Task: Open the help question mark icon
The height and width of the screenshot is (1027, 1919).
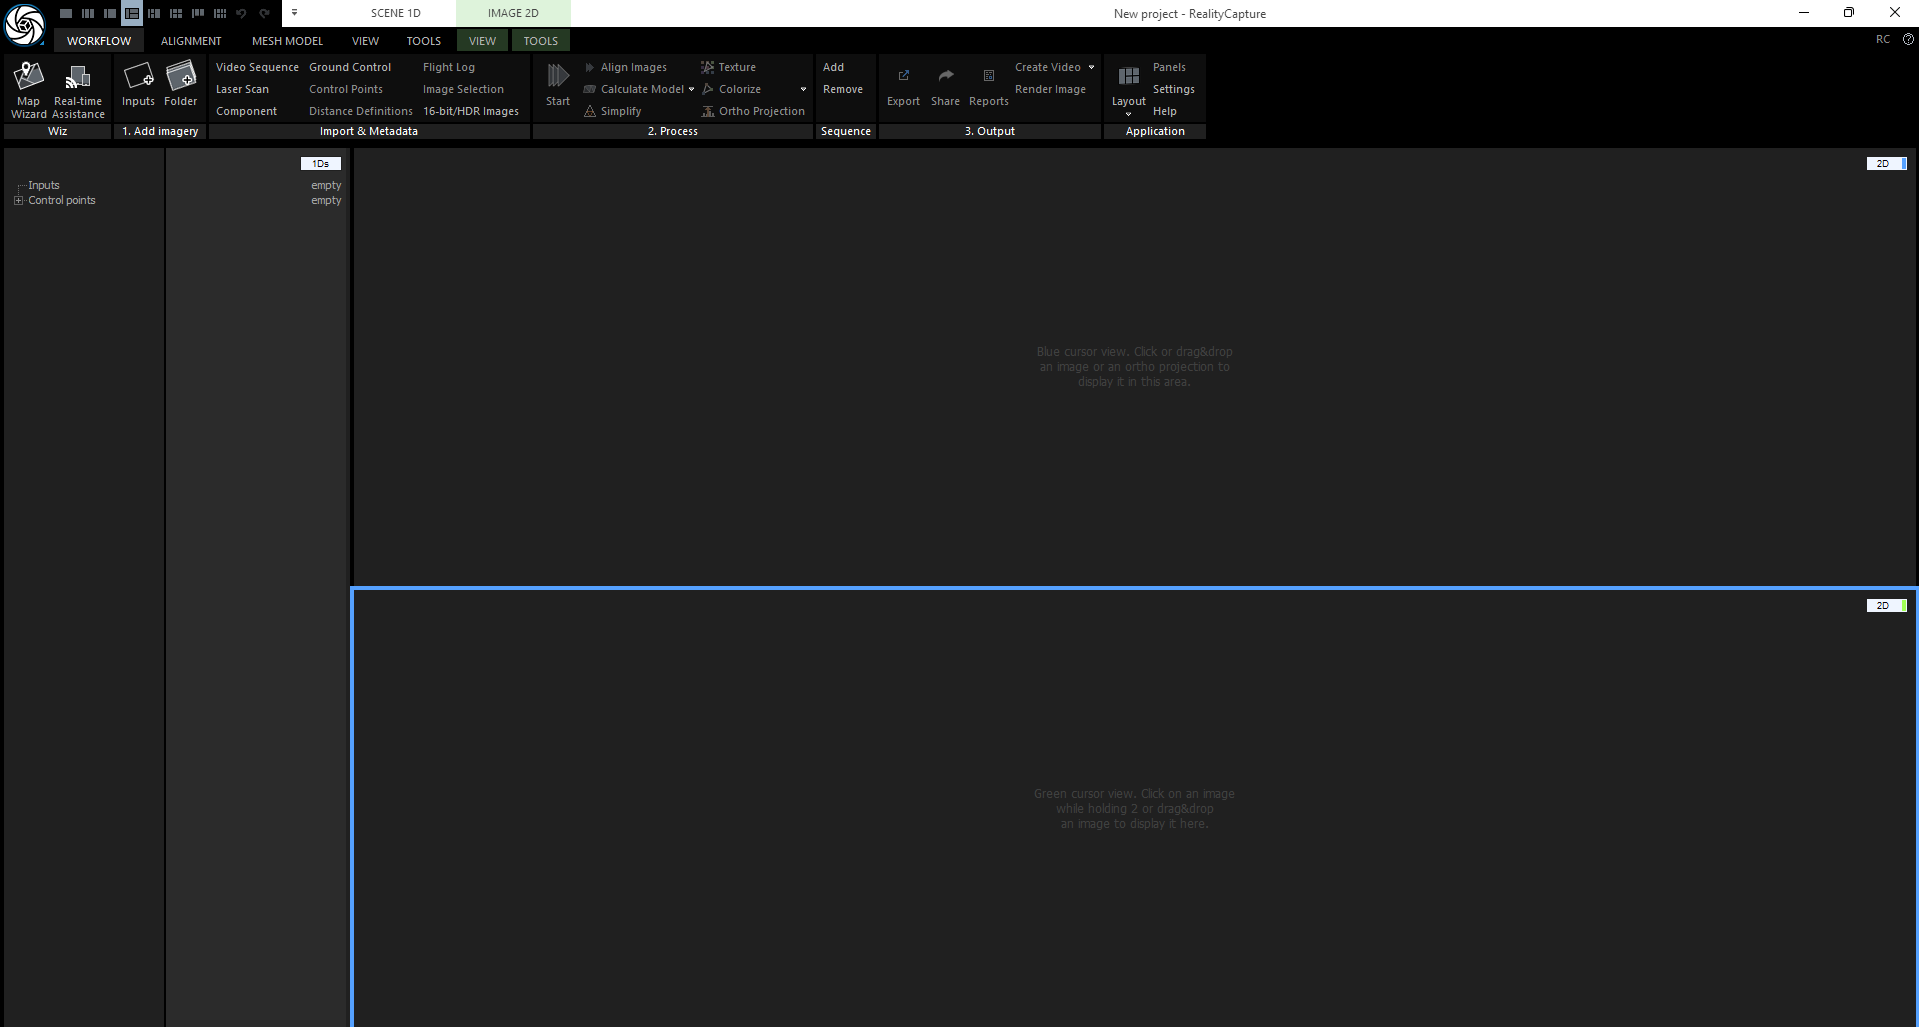Action: coord(1908,39)
